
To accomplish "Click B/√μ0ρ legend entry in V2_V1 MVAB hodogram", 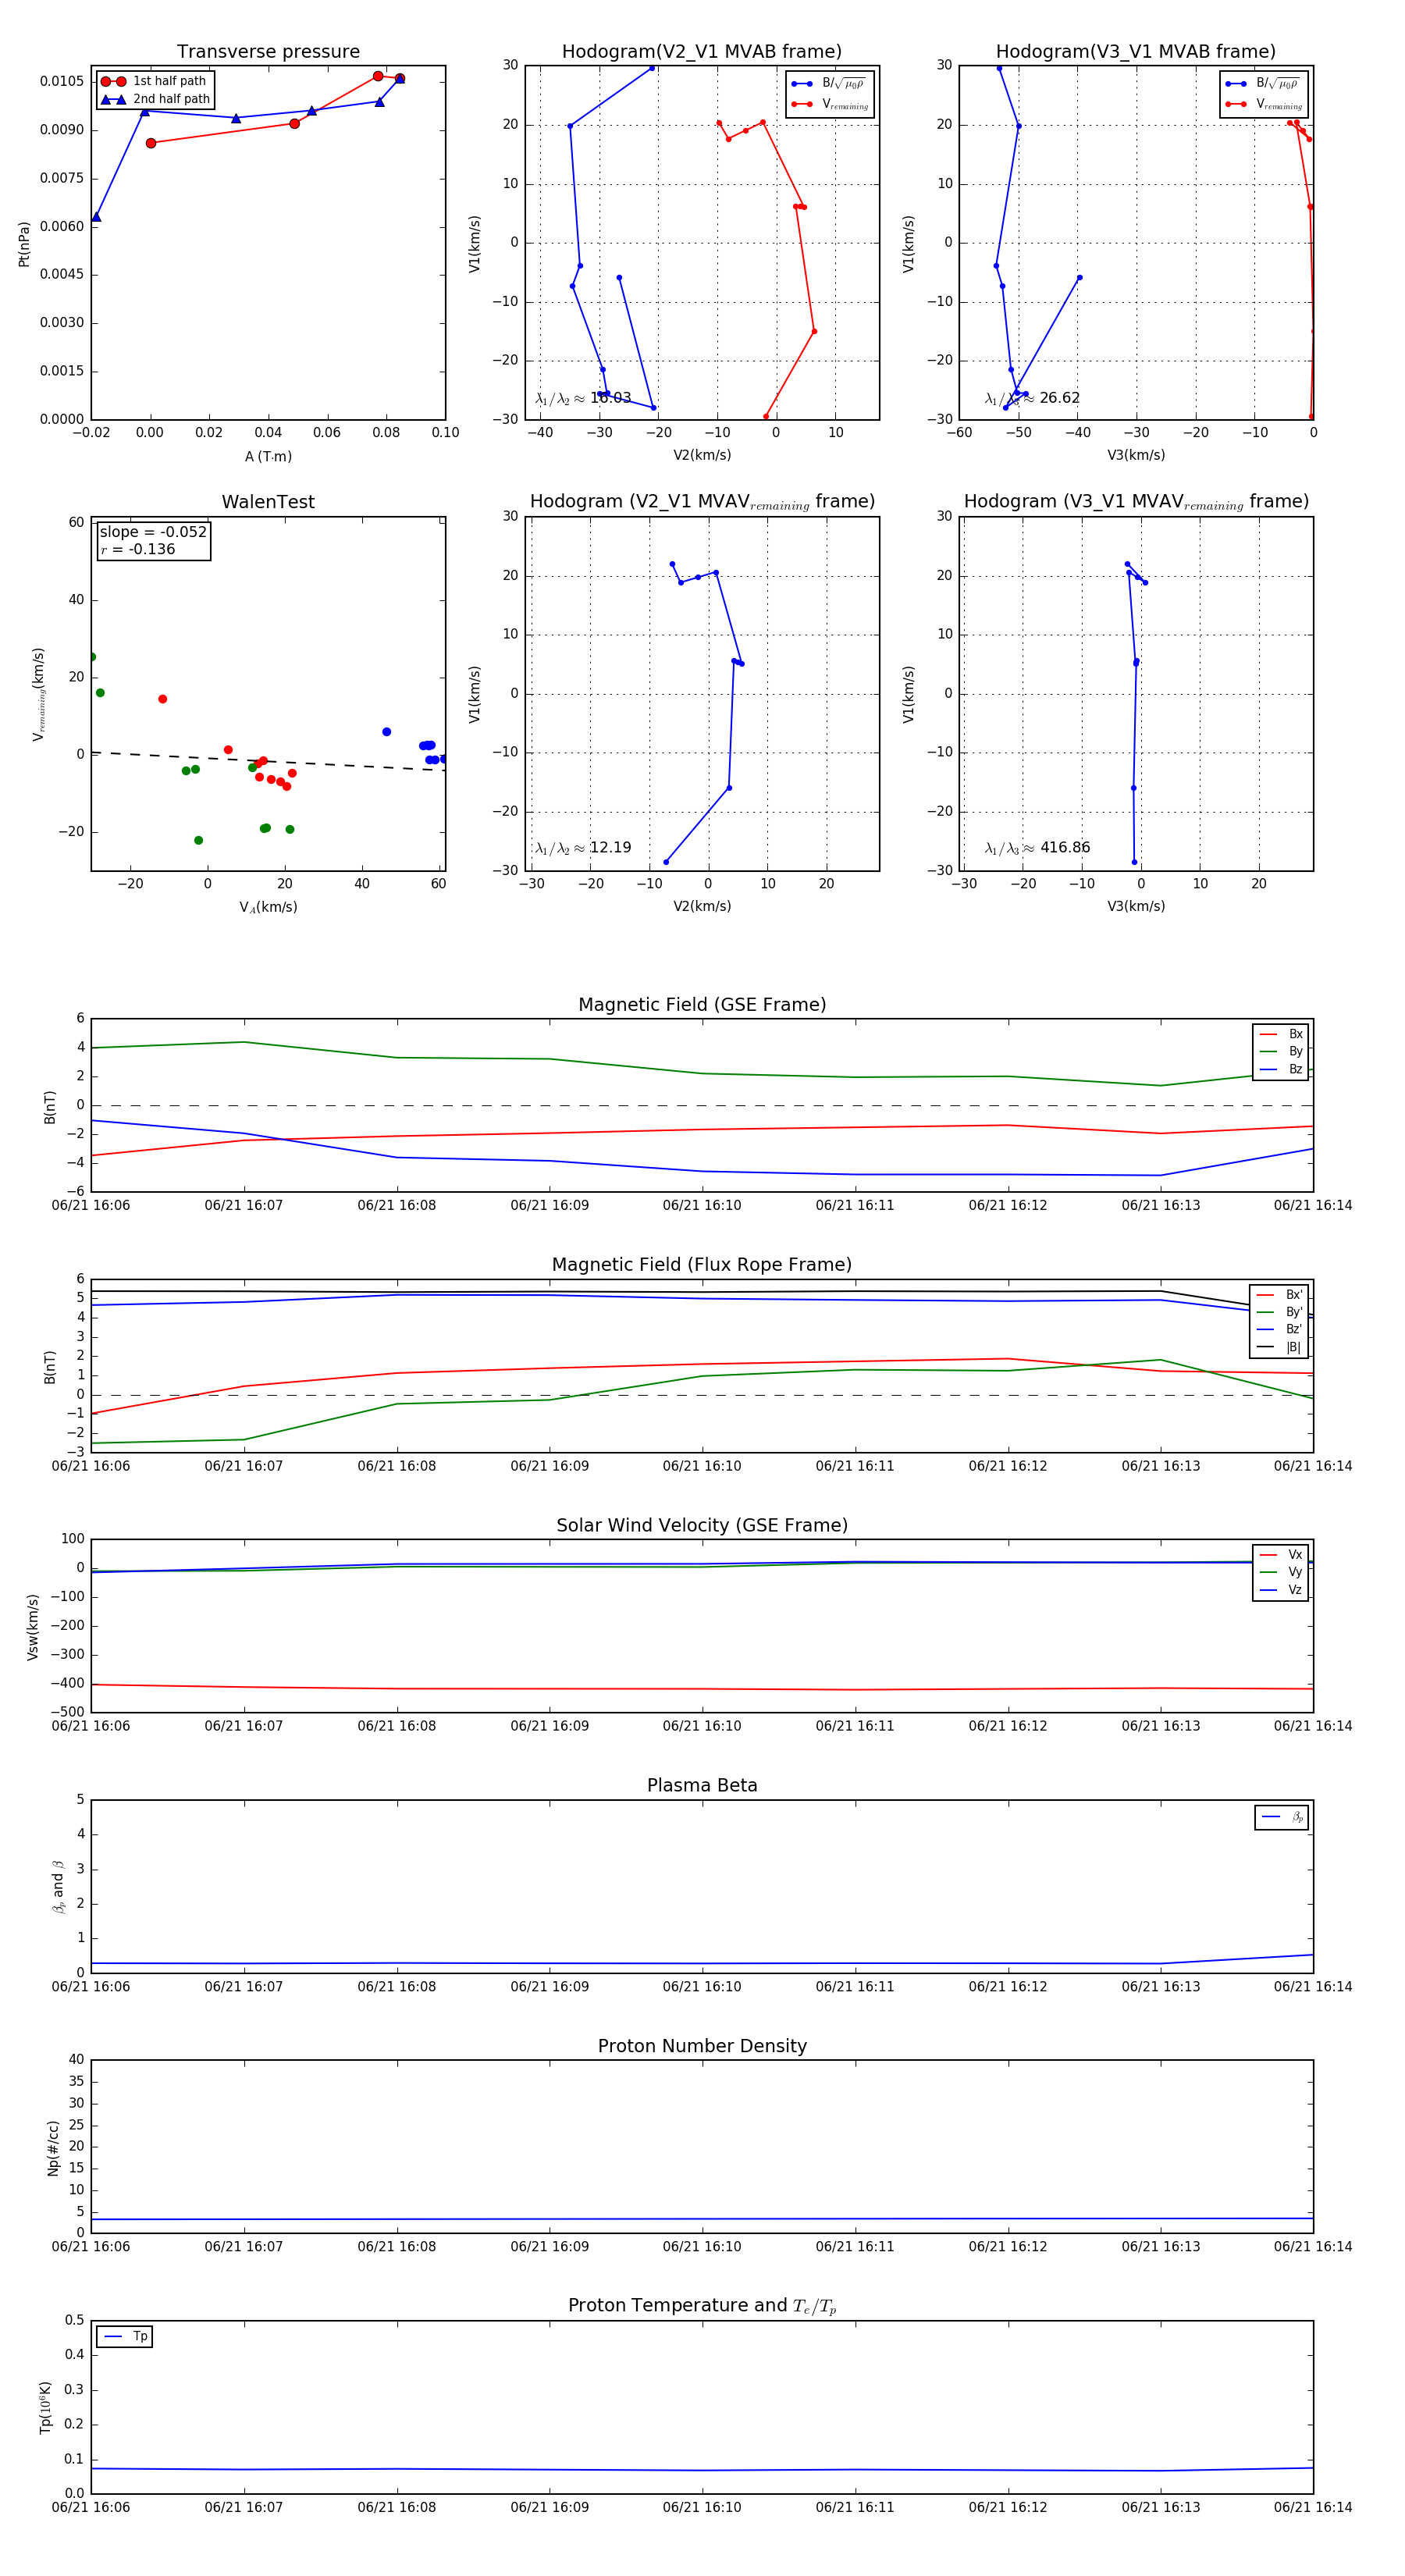I will [830, 84].
